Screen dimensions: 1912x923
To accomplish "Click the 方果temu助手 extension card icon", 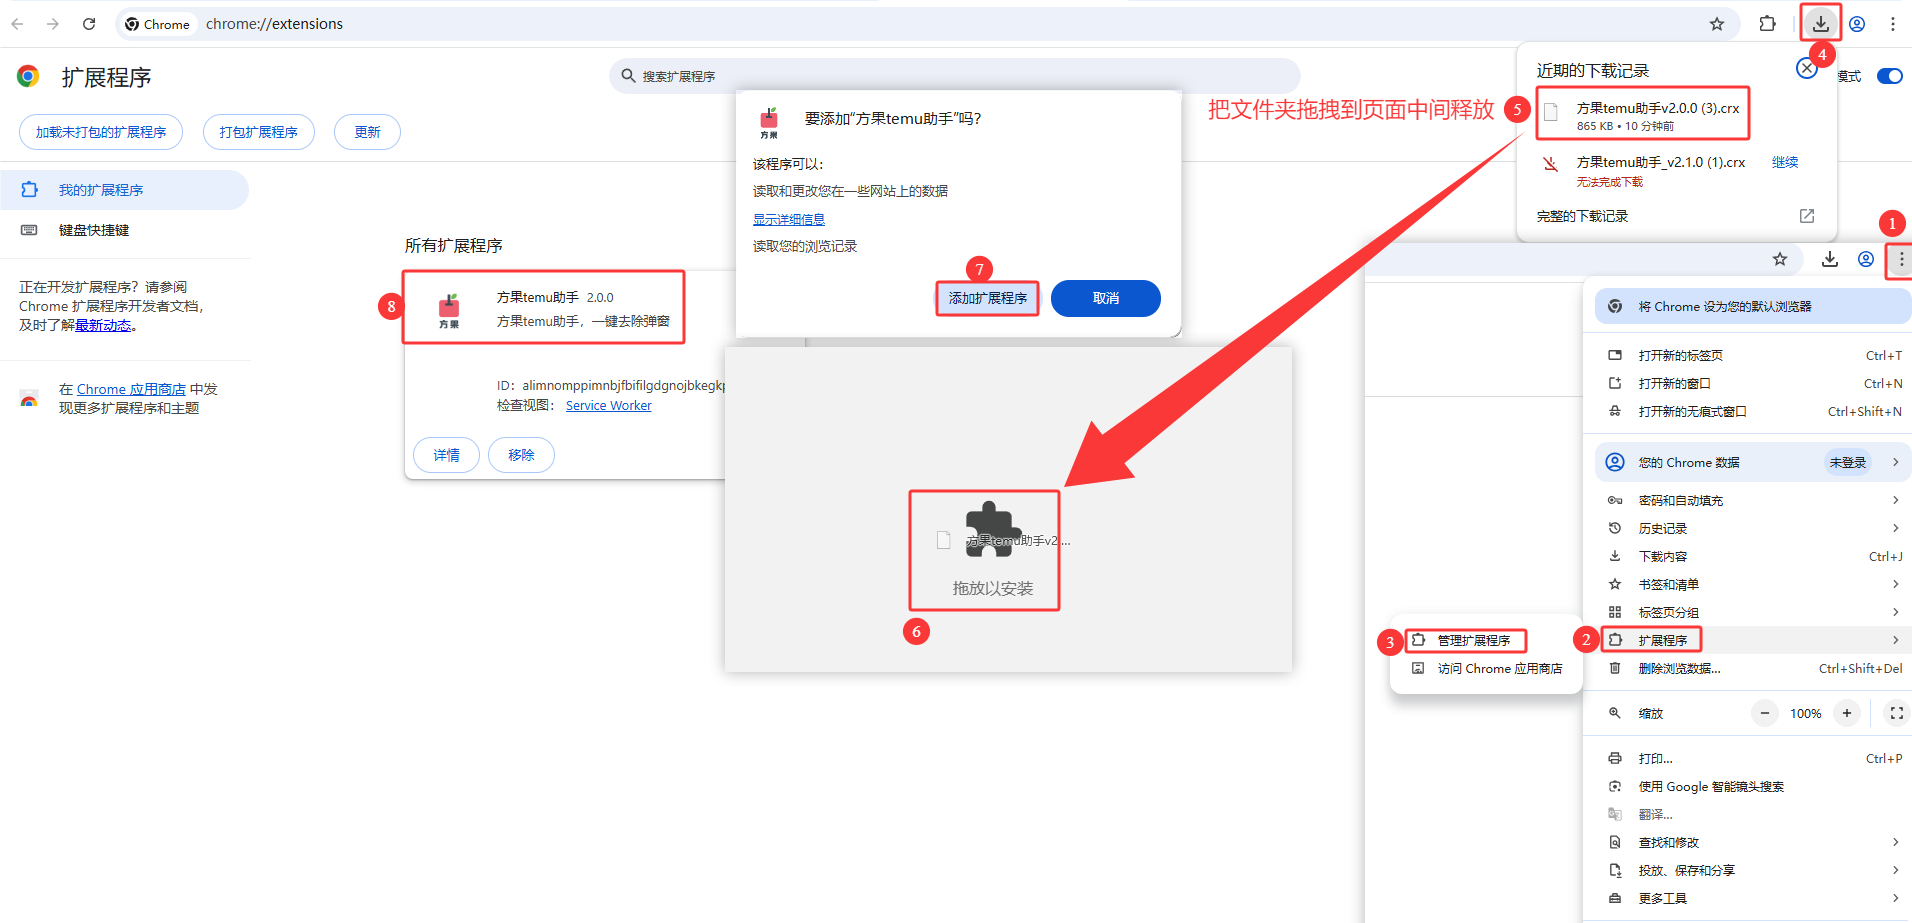I will coord(449,310).
